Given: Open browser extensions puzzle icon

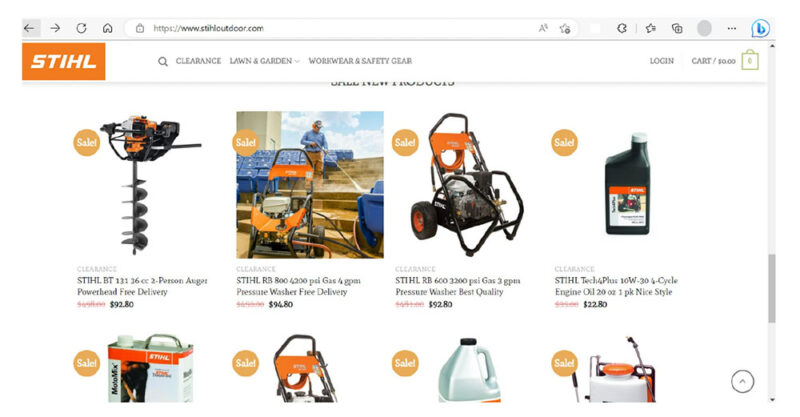Looking at the screenshot, I should pos(621,28).
